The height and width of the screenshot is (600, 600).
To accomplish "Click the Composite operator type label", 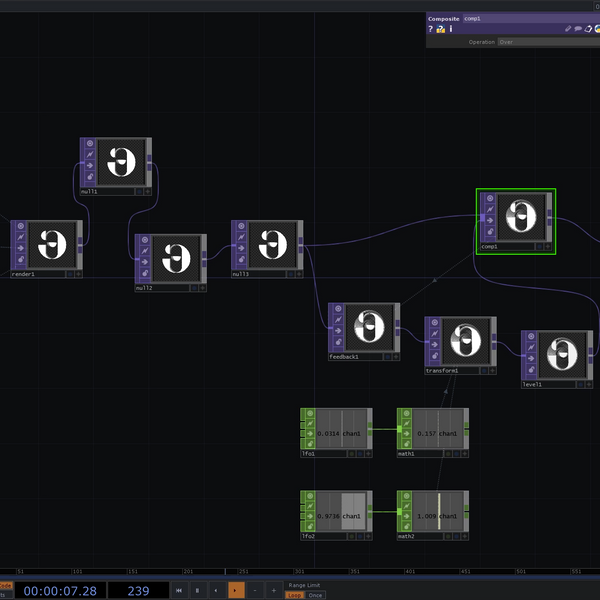I will [443, 18].
